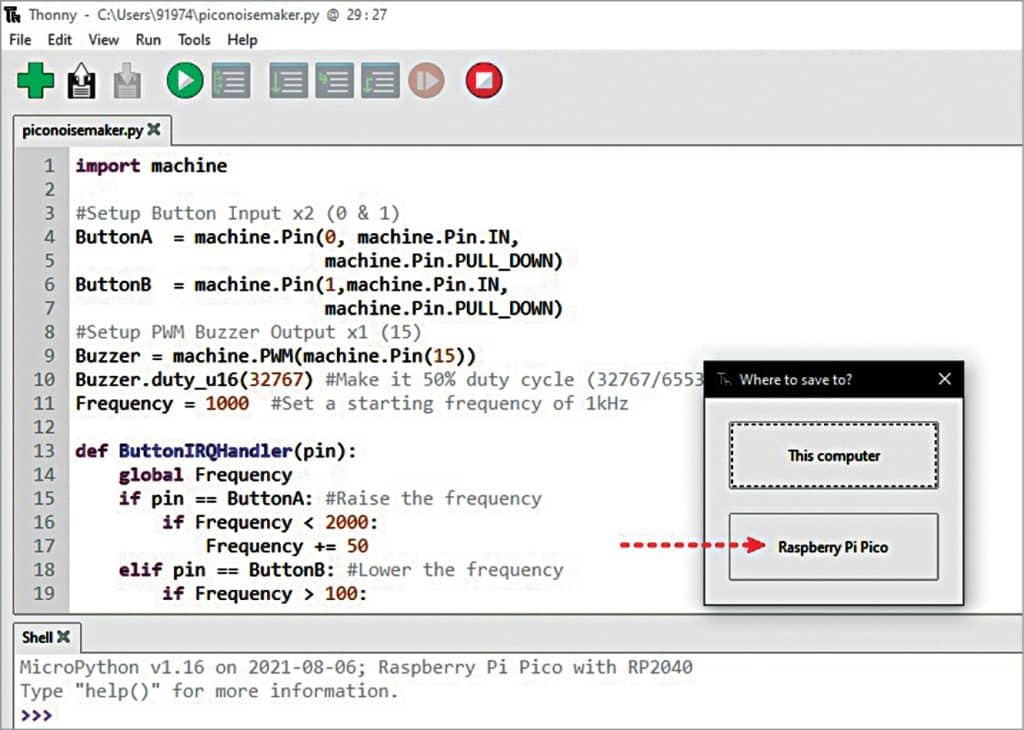
Task: Click the green plus New file icon
Action: pyautogui.click(x=36, y=80)
